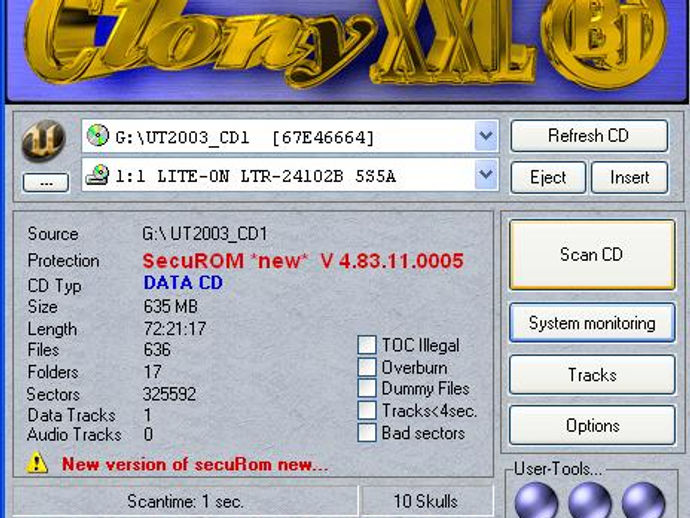
Task: Click the small ellipsis browse button
Action: 46,182
